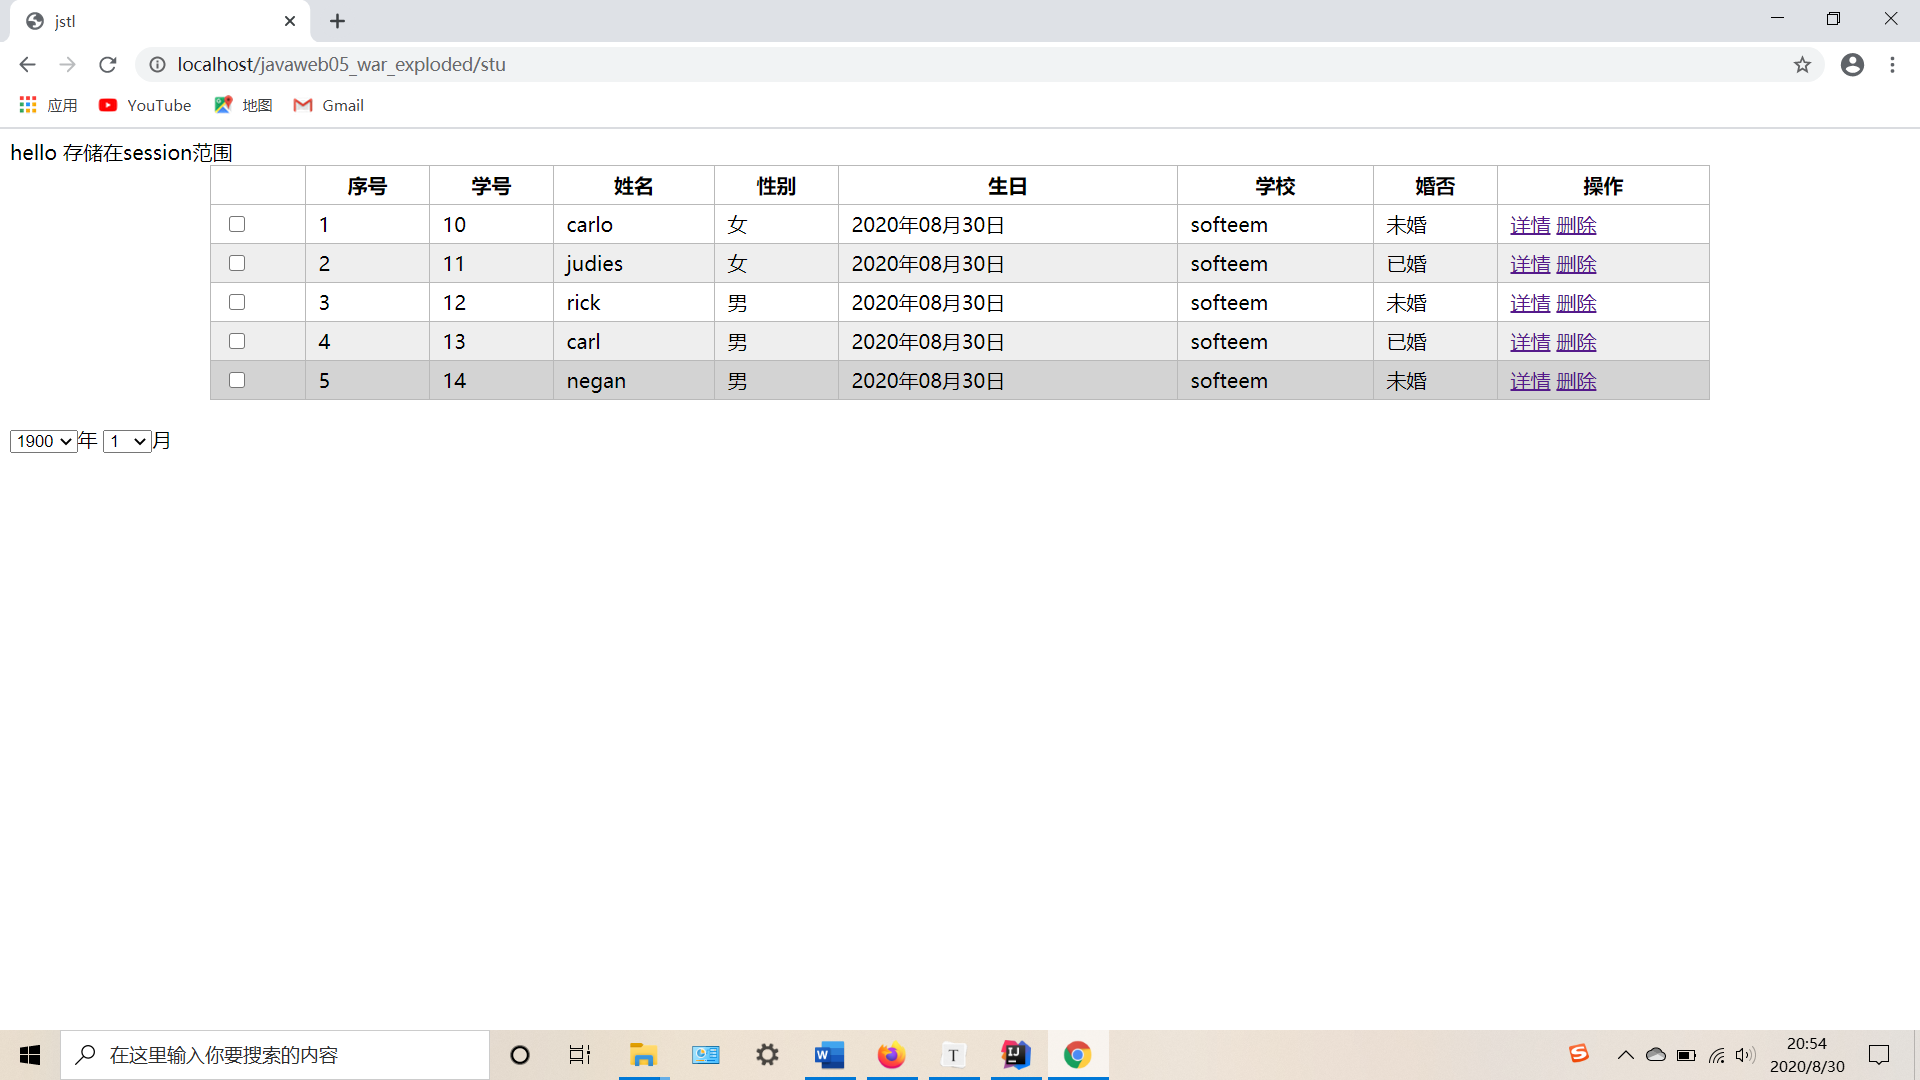The image size is (1920, 1080).
Task: Open 详情 link for student judies
Action: (1529, 263)
